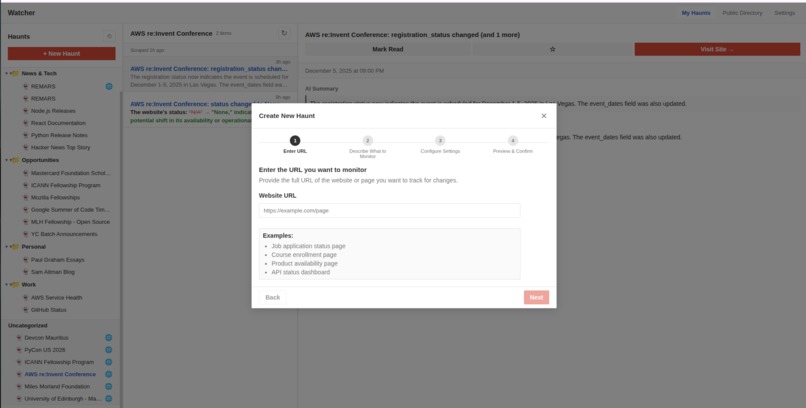Open the React Documentation haunt

point(58,123)
